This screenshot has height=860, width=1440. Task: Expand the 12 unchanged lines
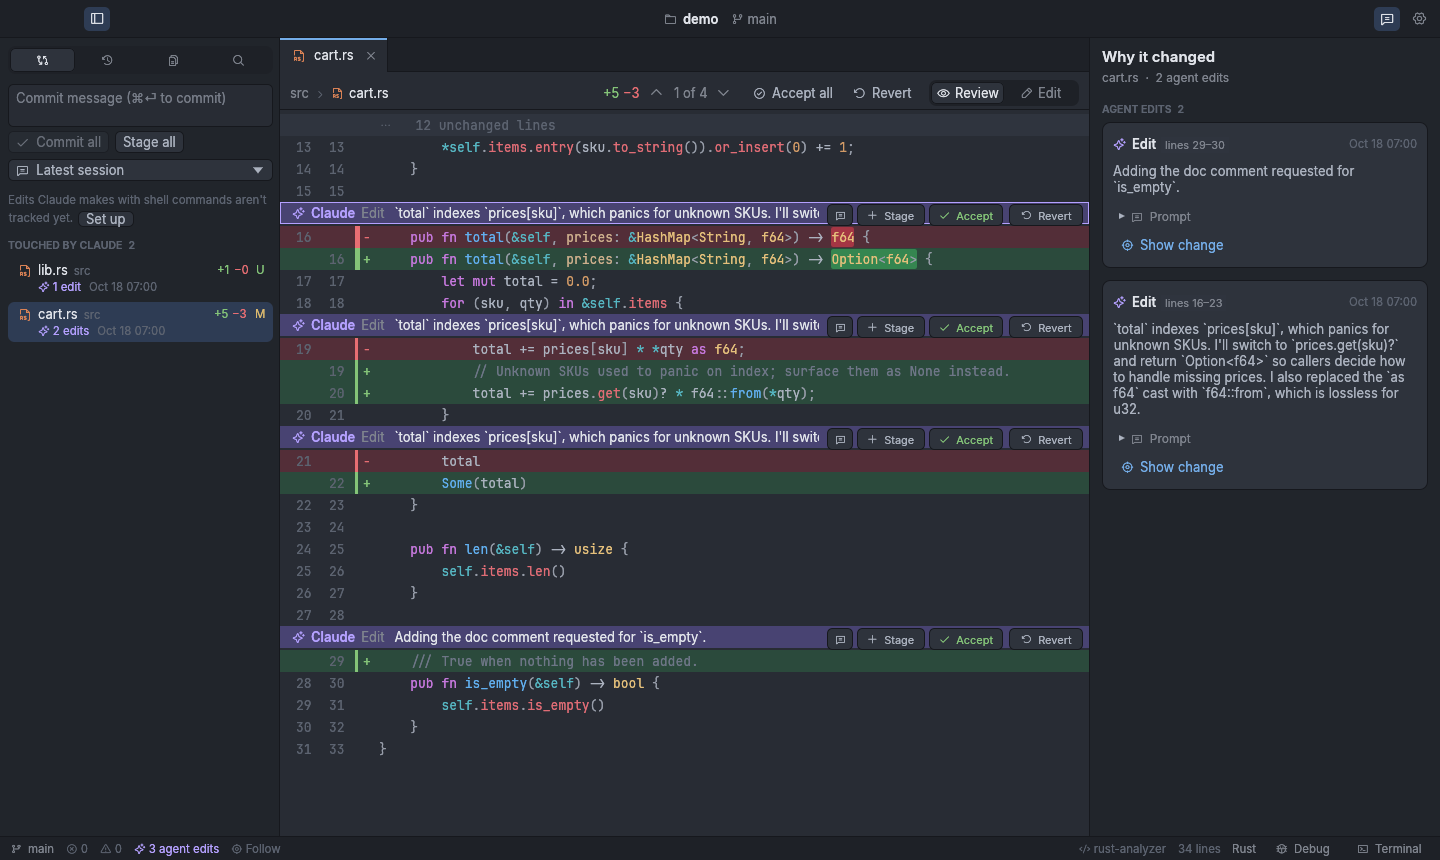coord(684,125)
